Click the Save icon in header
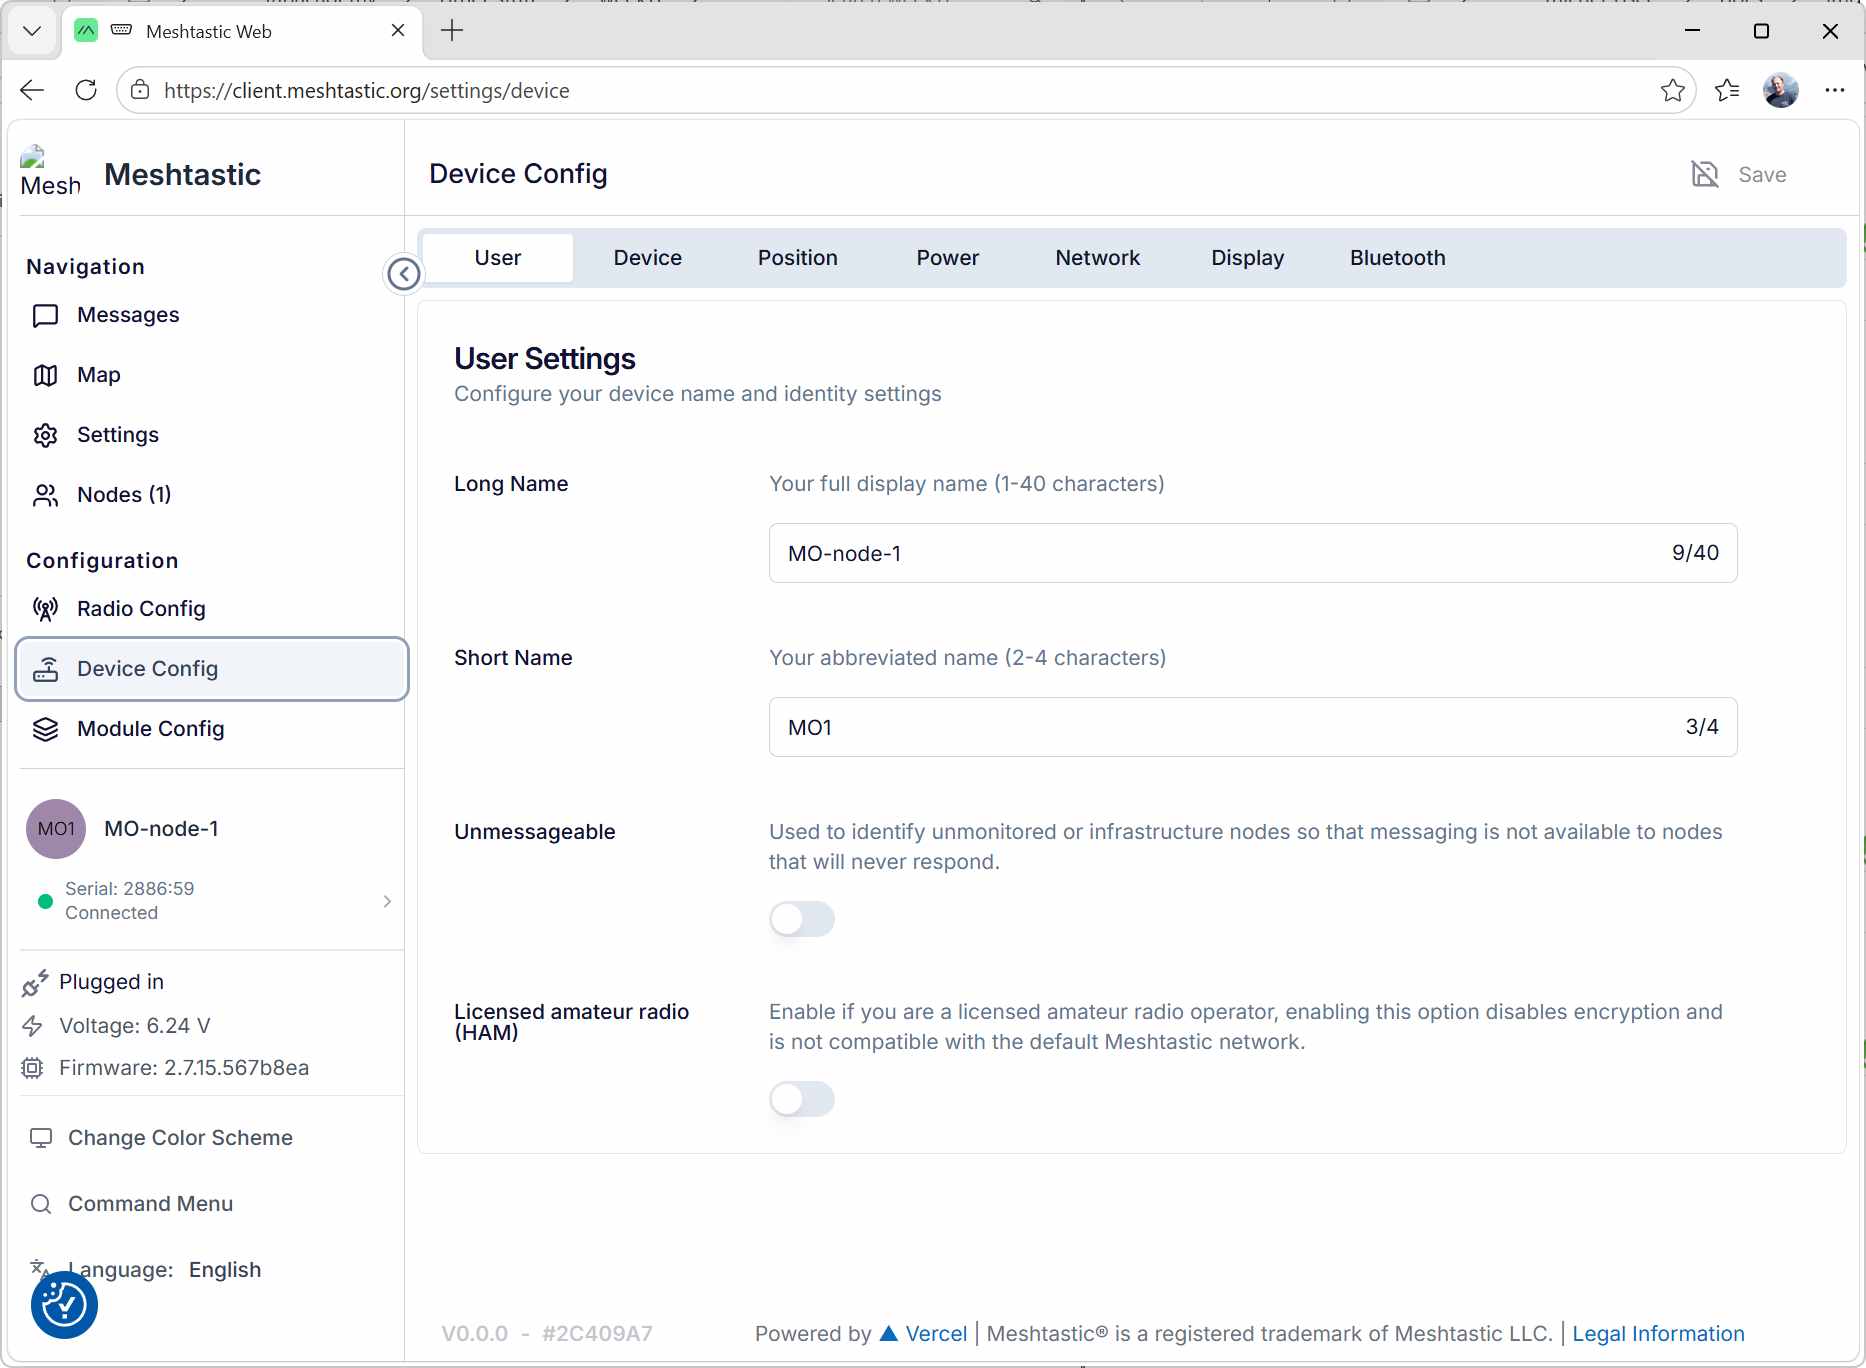 pyautogui.click(x=1705, y=174)
